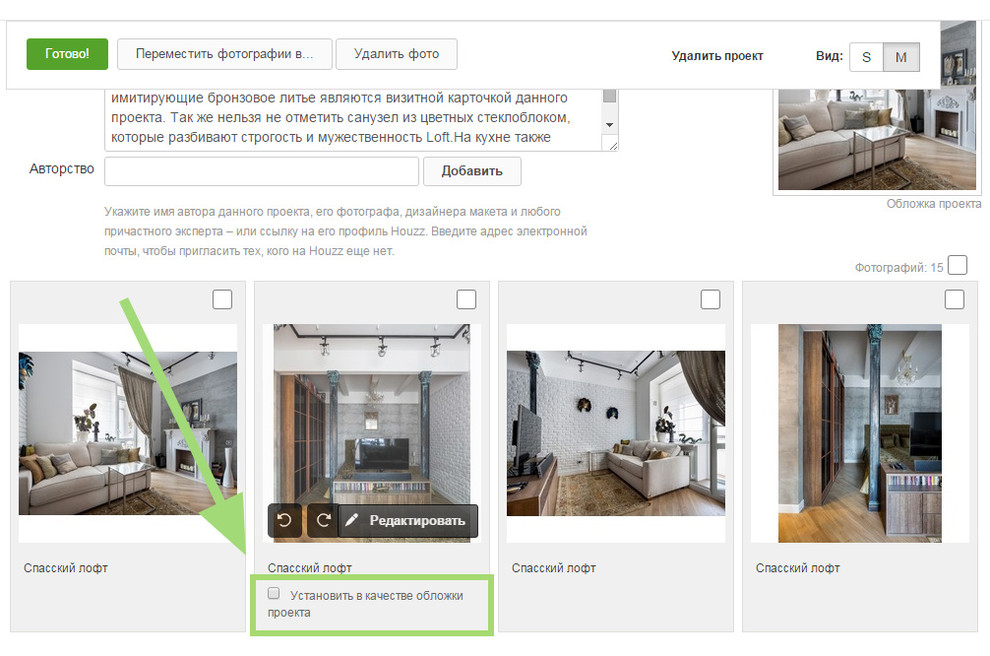The image size is (990, 656).
Task: Click the resize grip at the textarea corner
Action: tap(611, 146)
